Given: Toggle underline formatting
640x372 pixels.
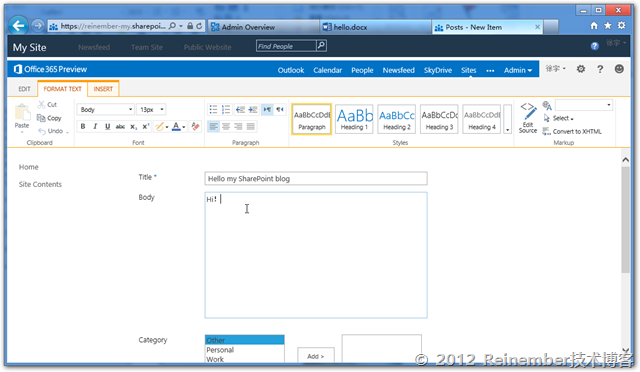Looking at the screenshot, I should tap(107, 127).
